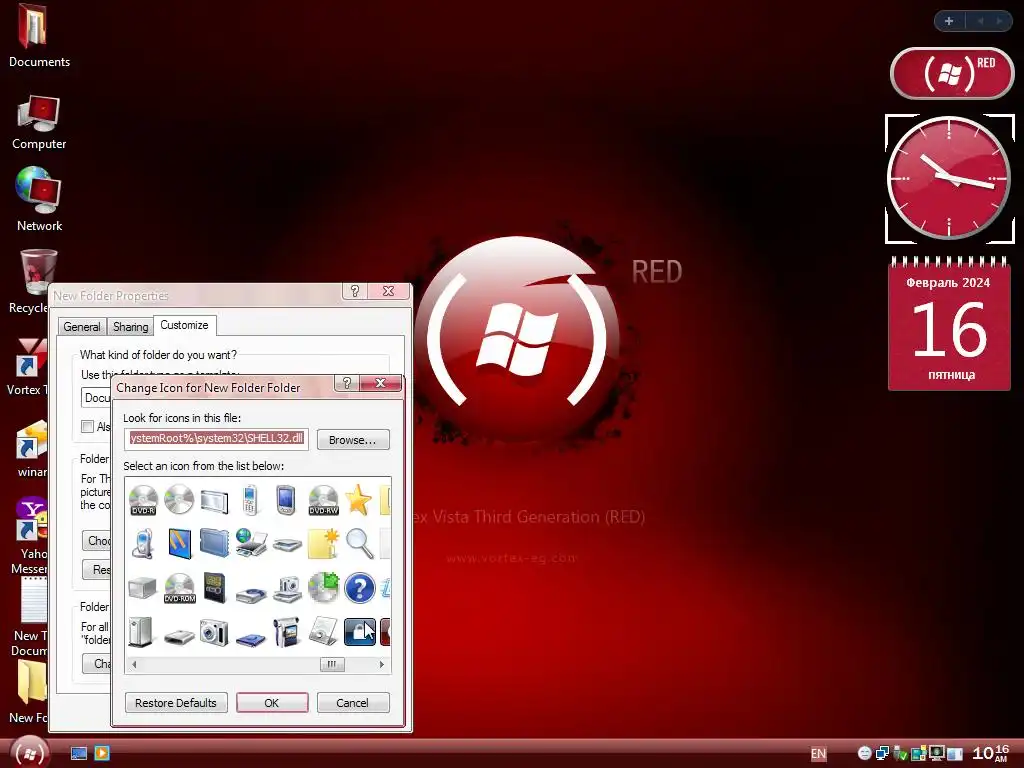Open the Network desktop icon

[x=39, y=199]
